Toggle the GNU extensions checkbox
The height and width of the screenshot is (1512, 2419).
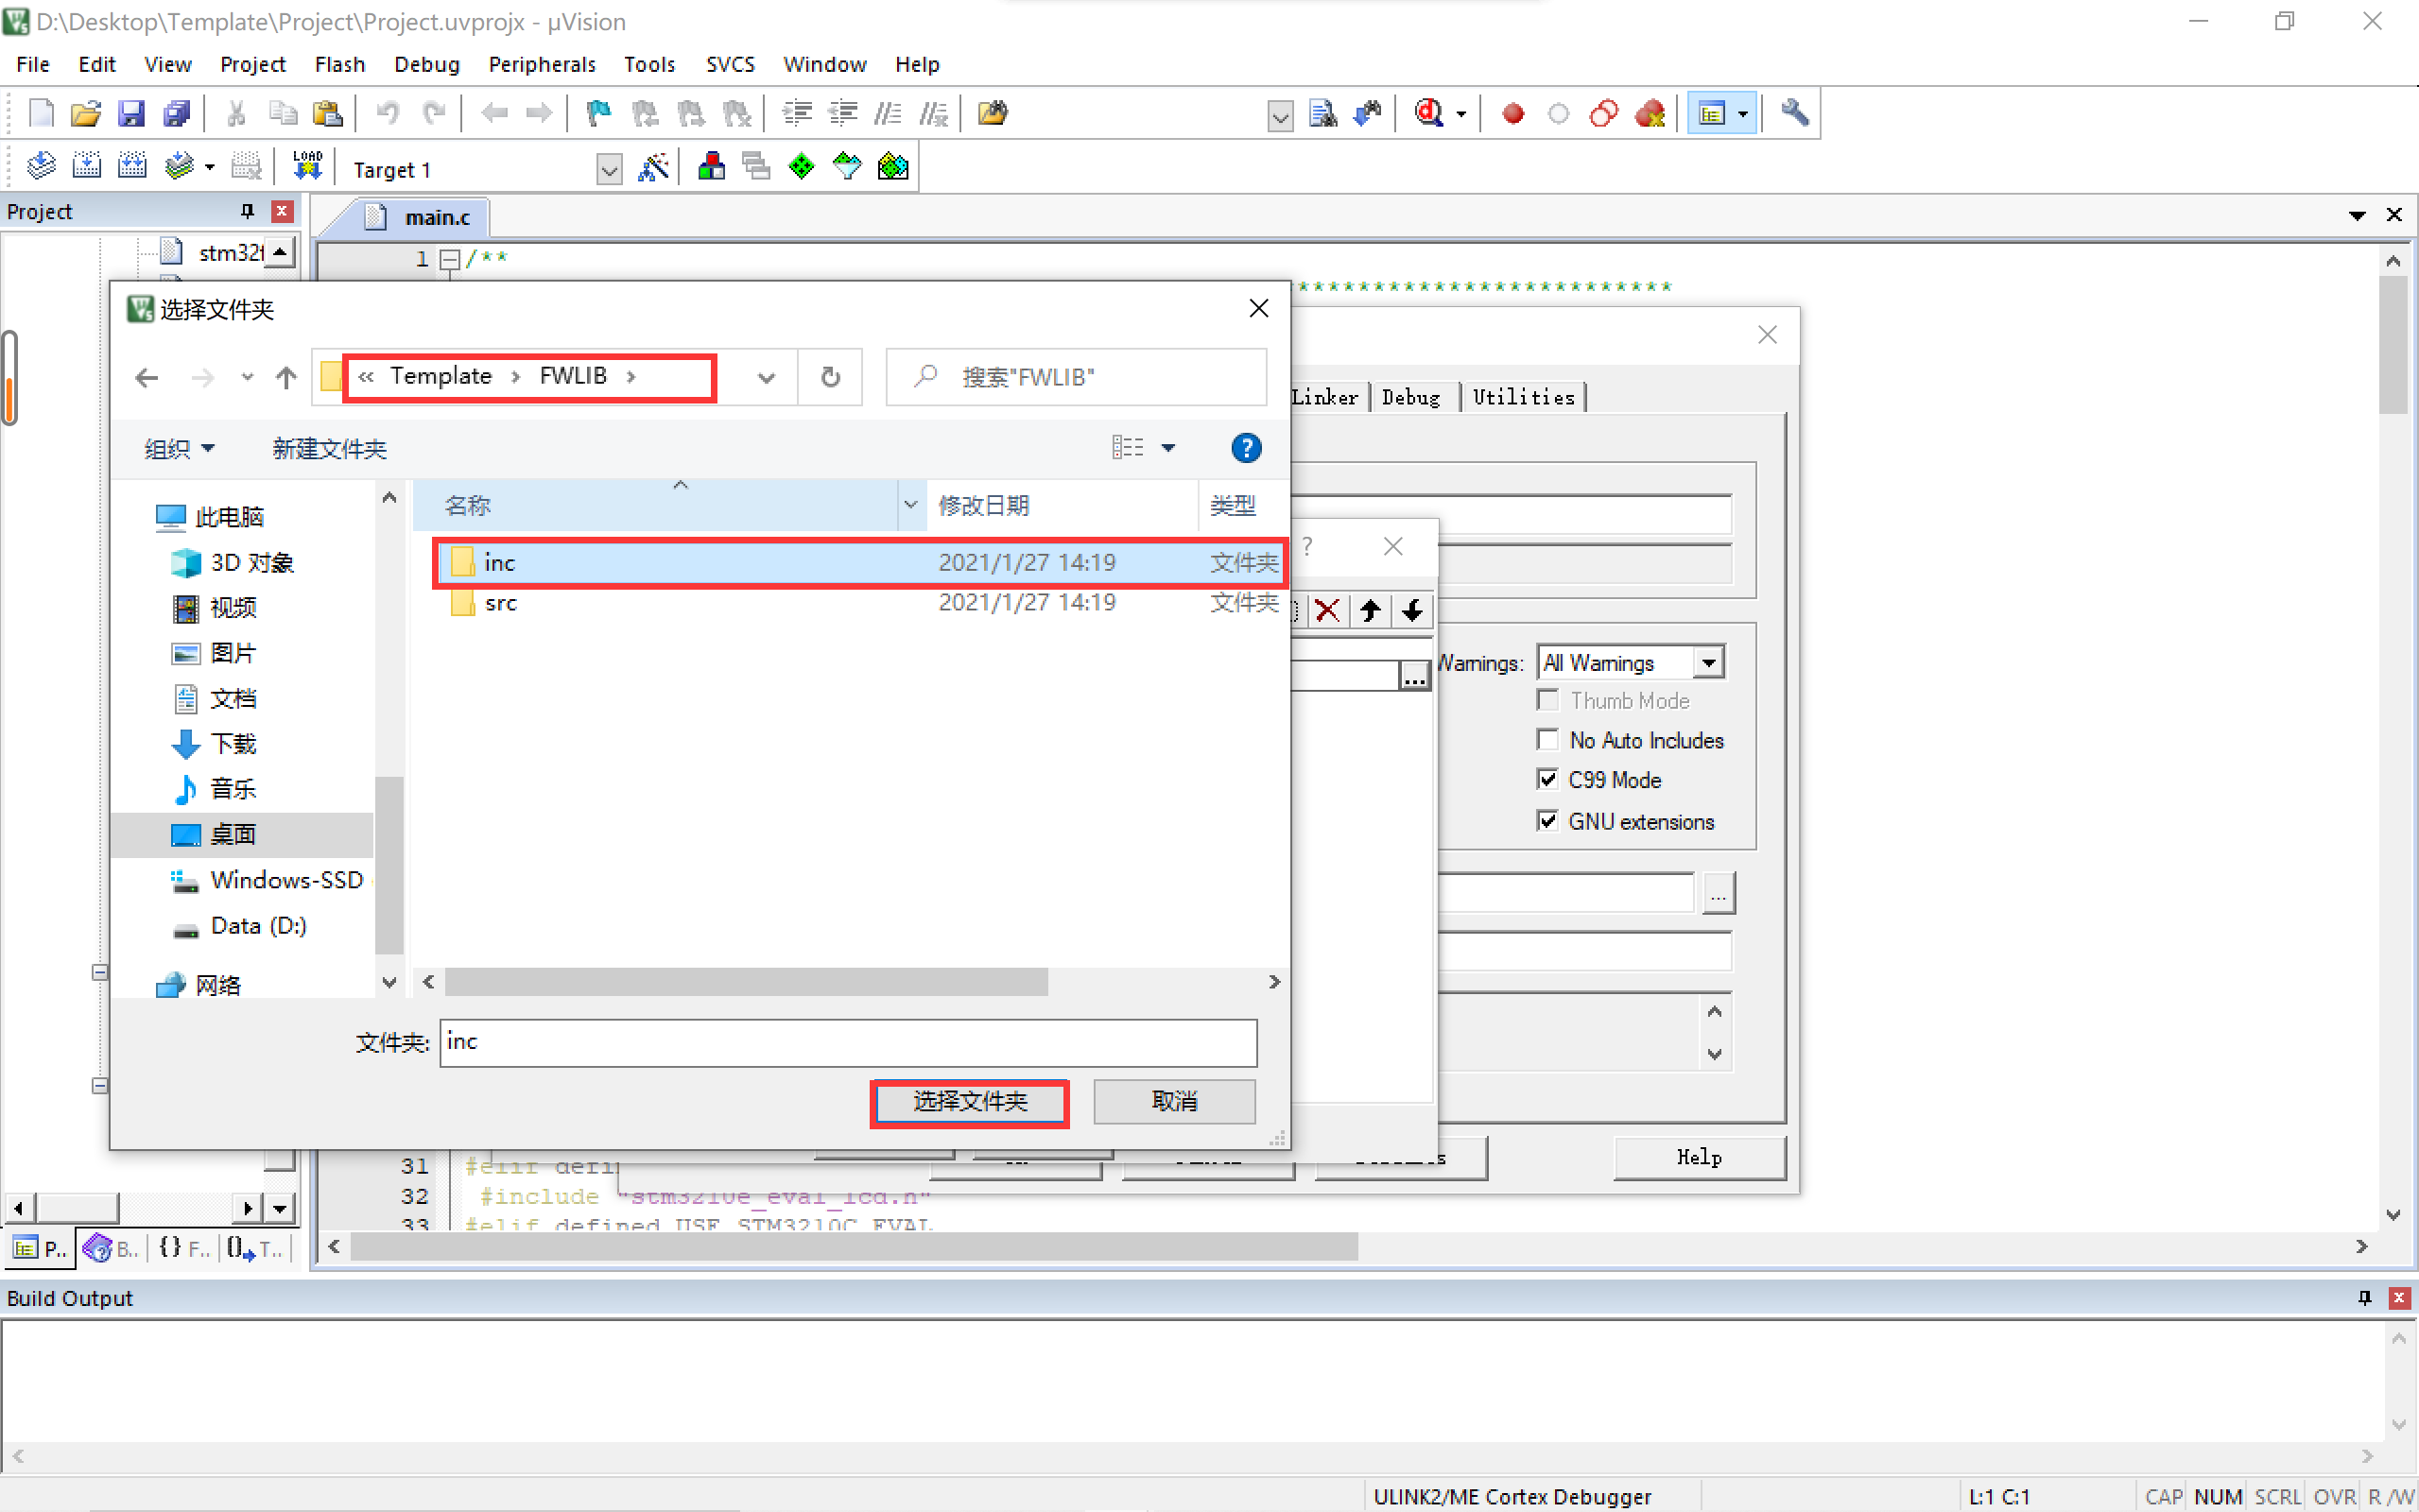tap(1547, 821)
